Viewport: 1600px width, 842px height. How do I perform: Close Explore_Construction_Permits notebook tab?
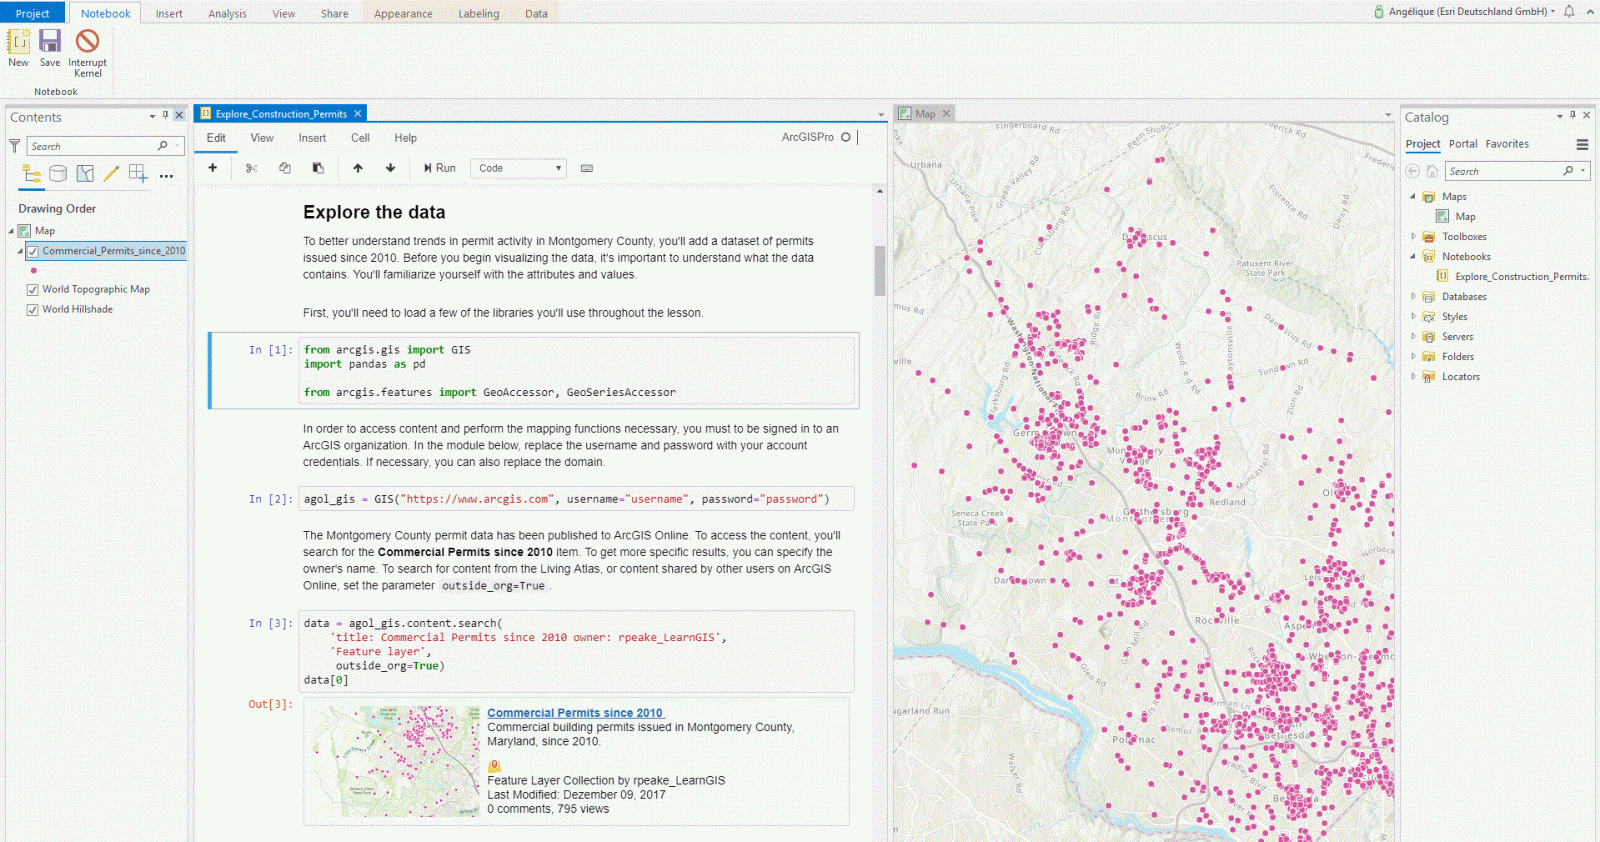coord(357,114)
